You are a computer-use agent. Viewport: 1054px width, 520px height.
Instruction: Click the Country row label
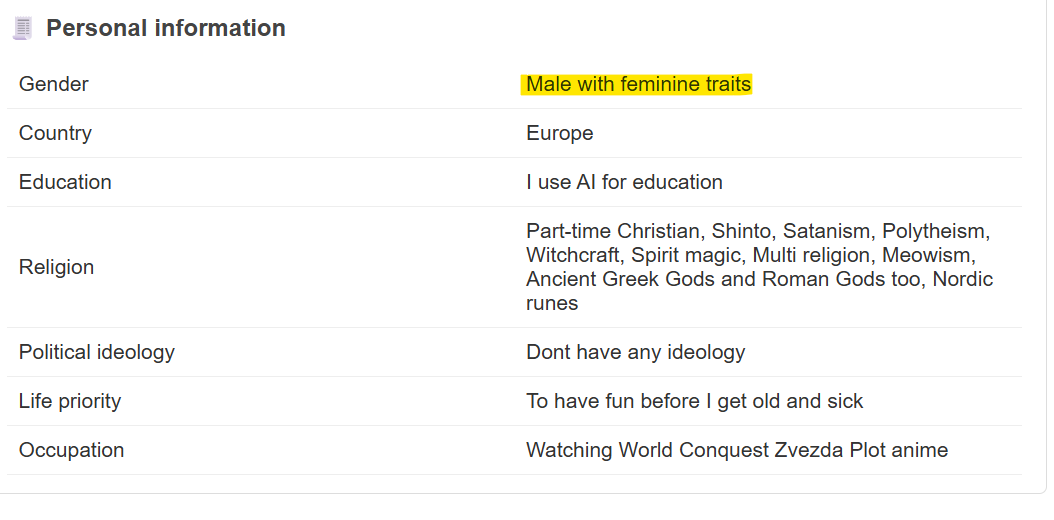point(55,133)
